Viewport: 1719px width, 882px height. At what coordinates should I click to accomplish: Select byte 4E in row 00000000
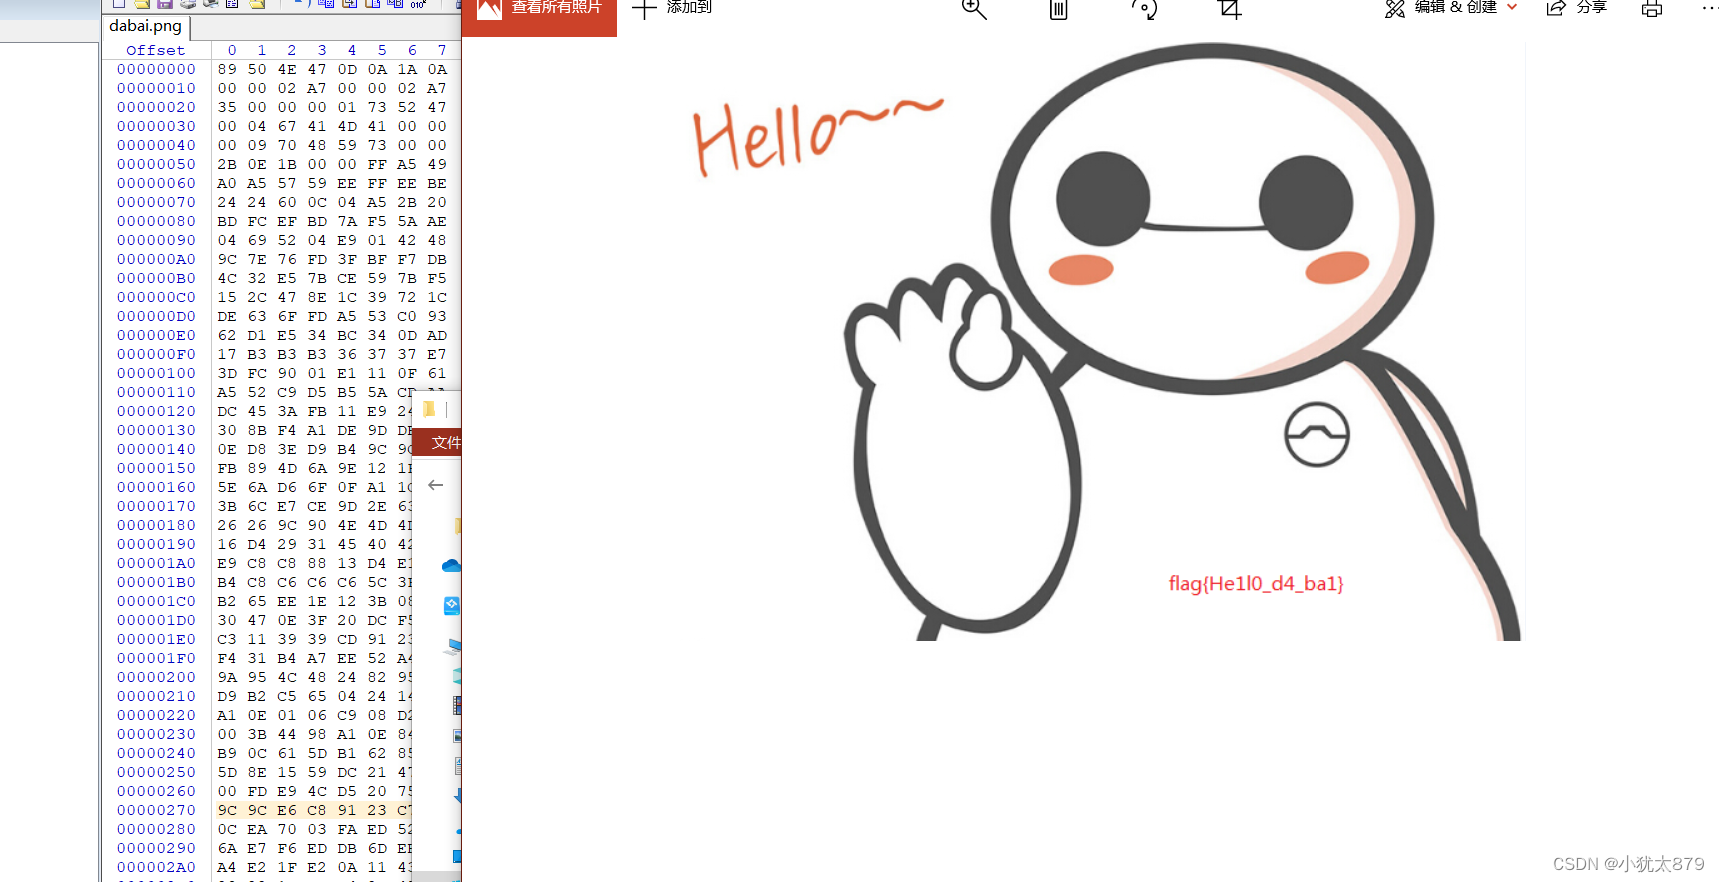pos(287,69)
